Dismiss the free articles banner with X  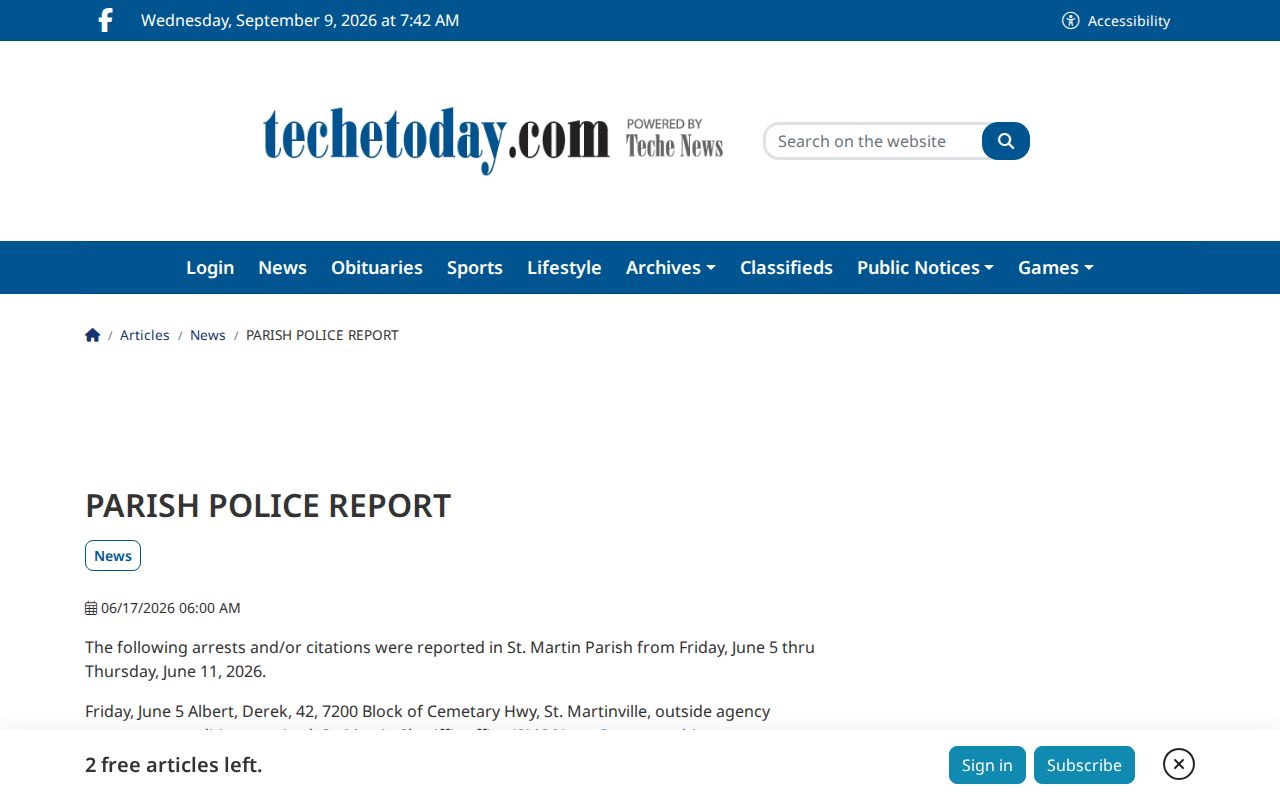click(x=1179, y=764)
